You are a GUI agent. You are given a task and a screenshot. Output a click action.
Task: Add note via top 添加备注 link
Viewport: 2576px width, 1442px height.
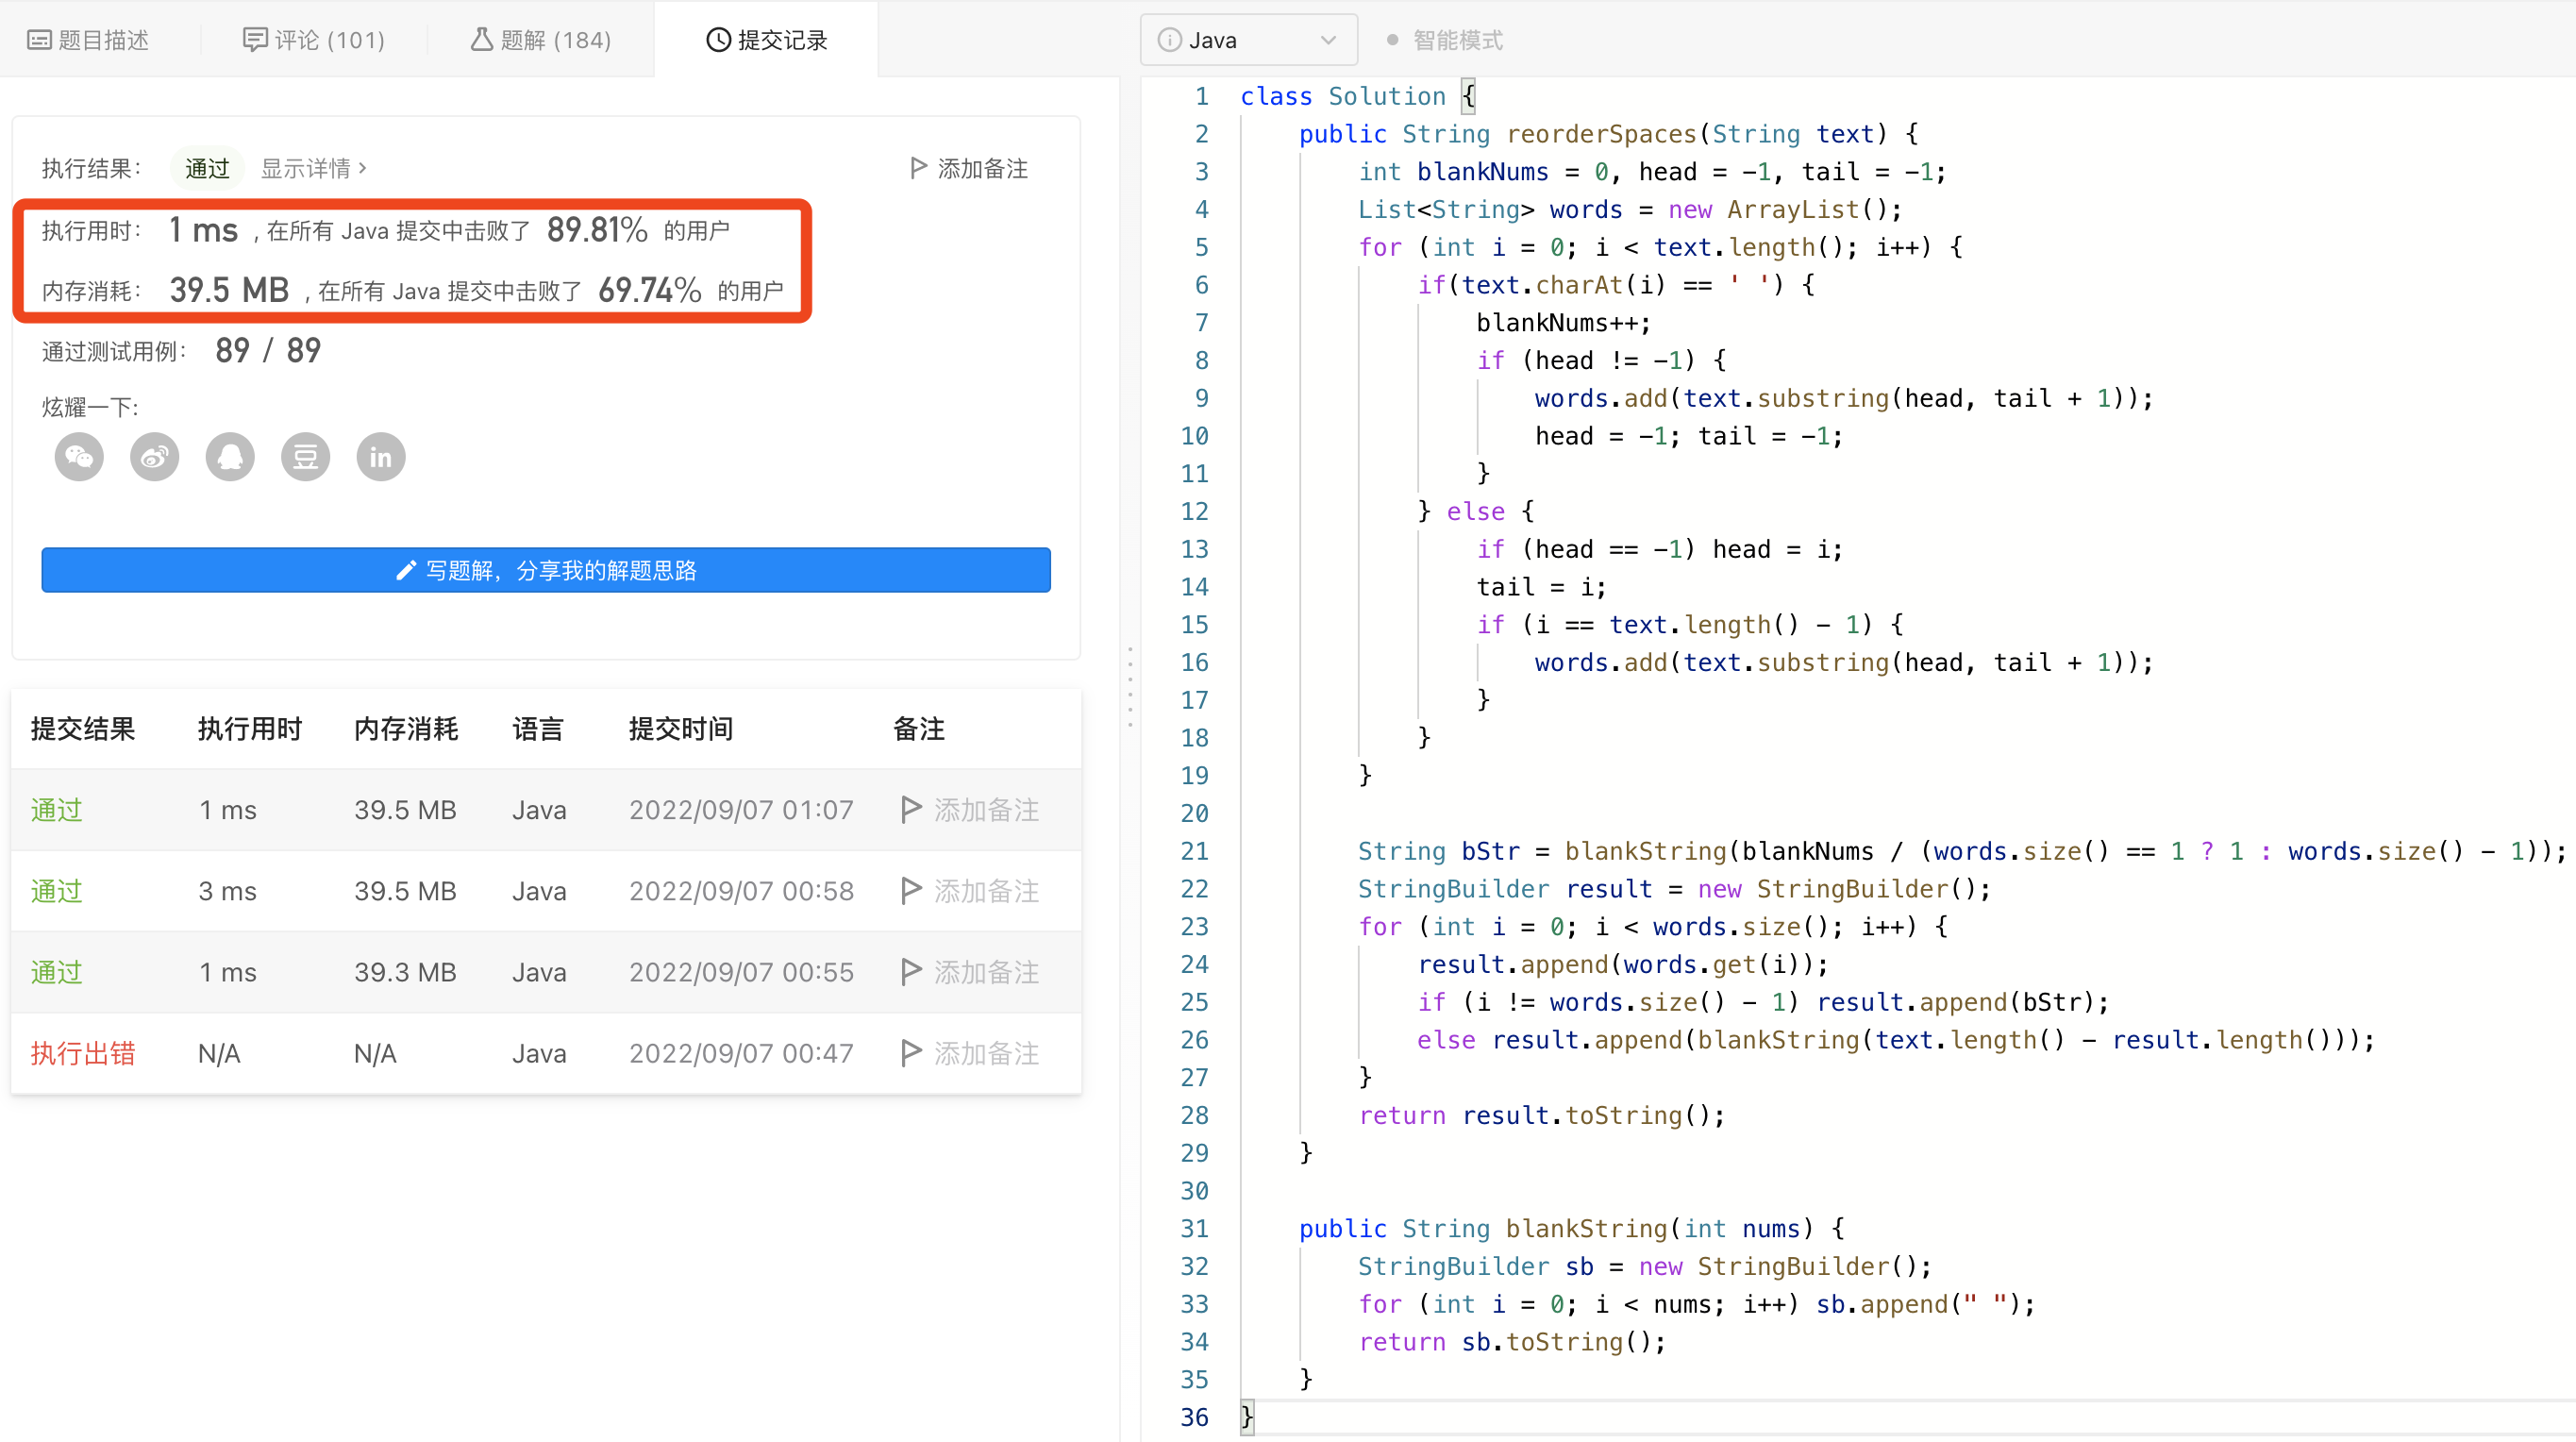click(968, 168)
